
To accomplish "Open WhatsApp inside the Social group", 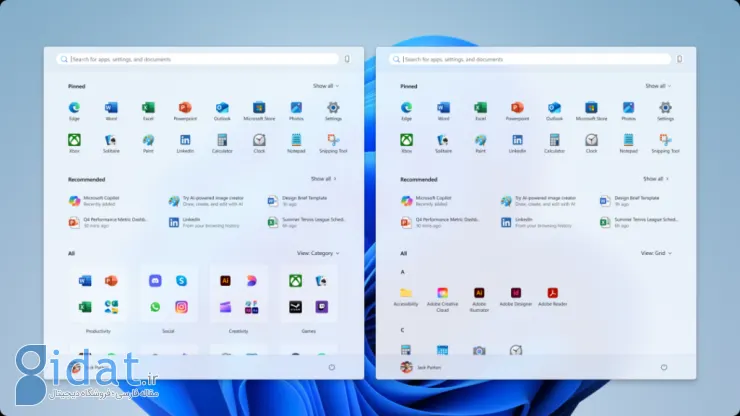I will tap(156, 307).
